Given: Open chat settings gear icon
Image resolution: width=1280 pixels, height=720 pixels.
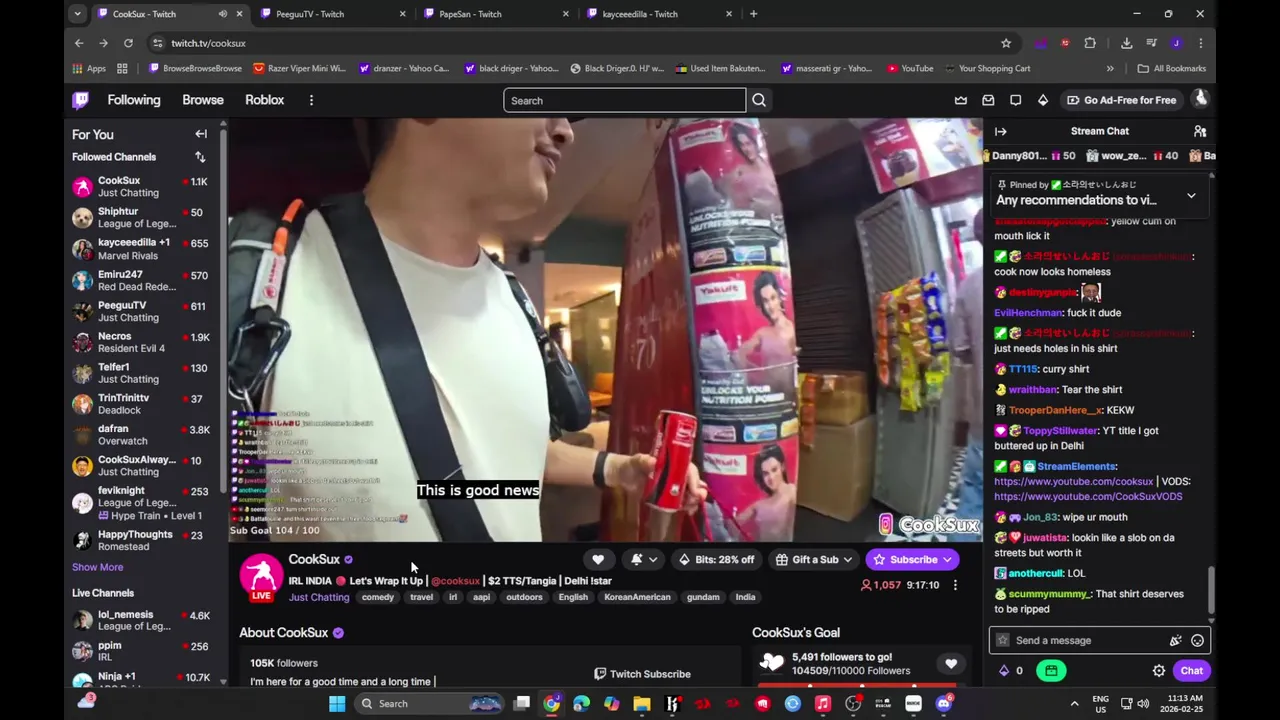Looking at the screenshot, I should tap(1159, 671).
